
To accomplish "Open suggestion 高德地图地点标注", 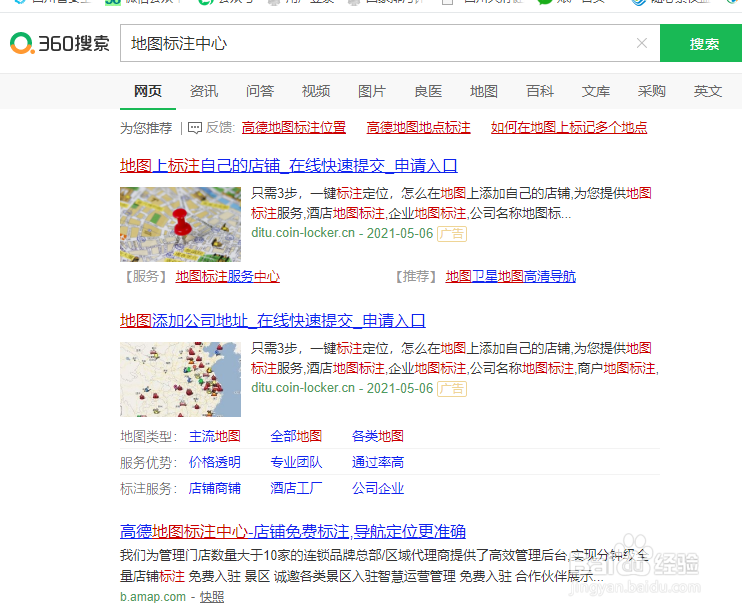I will 418,127.
